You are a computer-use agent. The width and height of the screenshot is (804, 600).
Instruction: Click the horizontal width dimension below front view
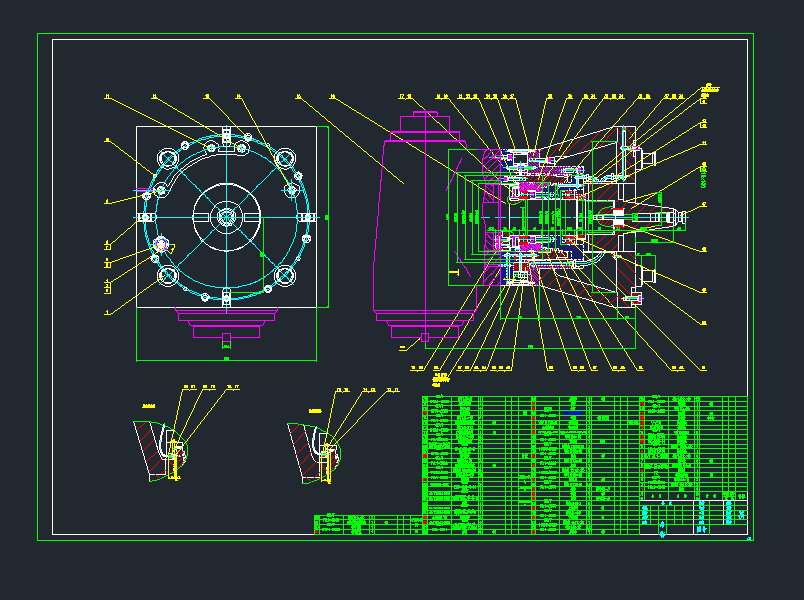tap(226, 357)
